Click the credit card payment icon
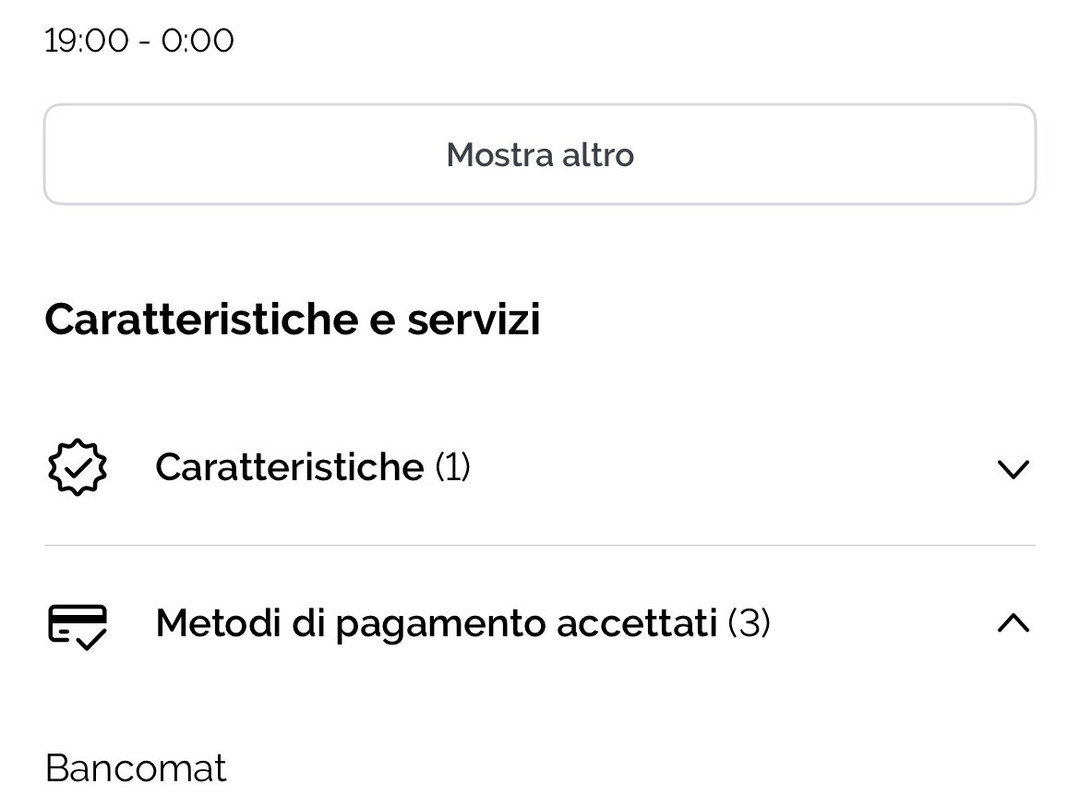 pyautogui.click(x=77, y=627)
